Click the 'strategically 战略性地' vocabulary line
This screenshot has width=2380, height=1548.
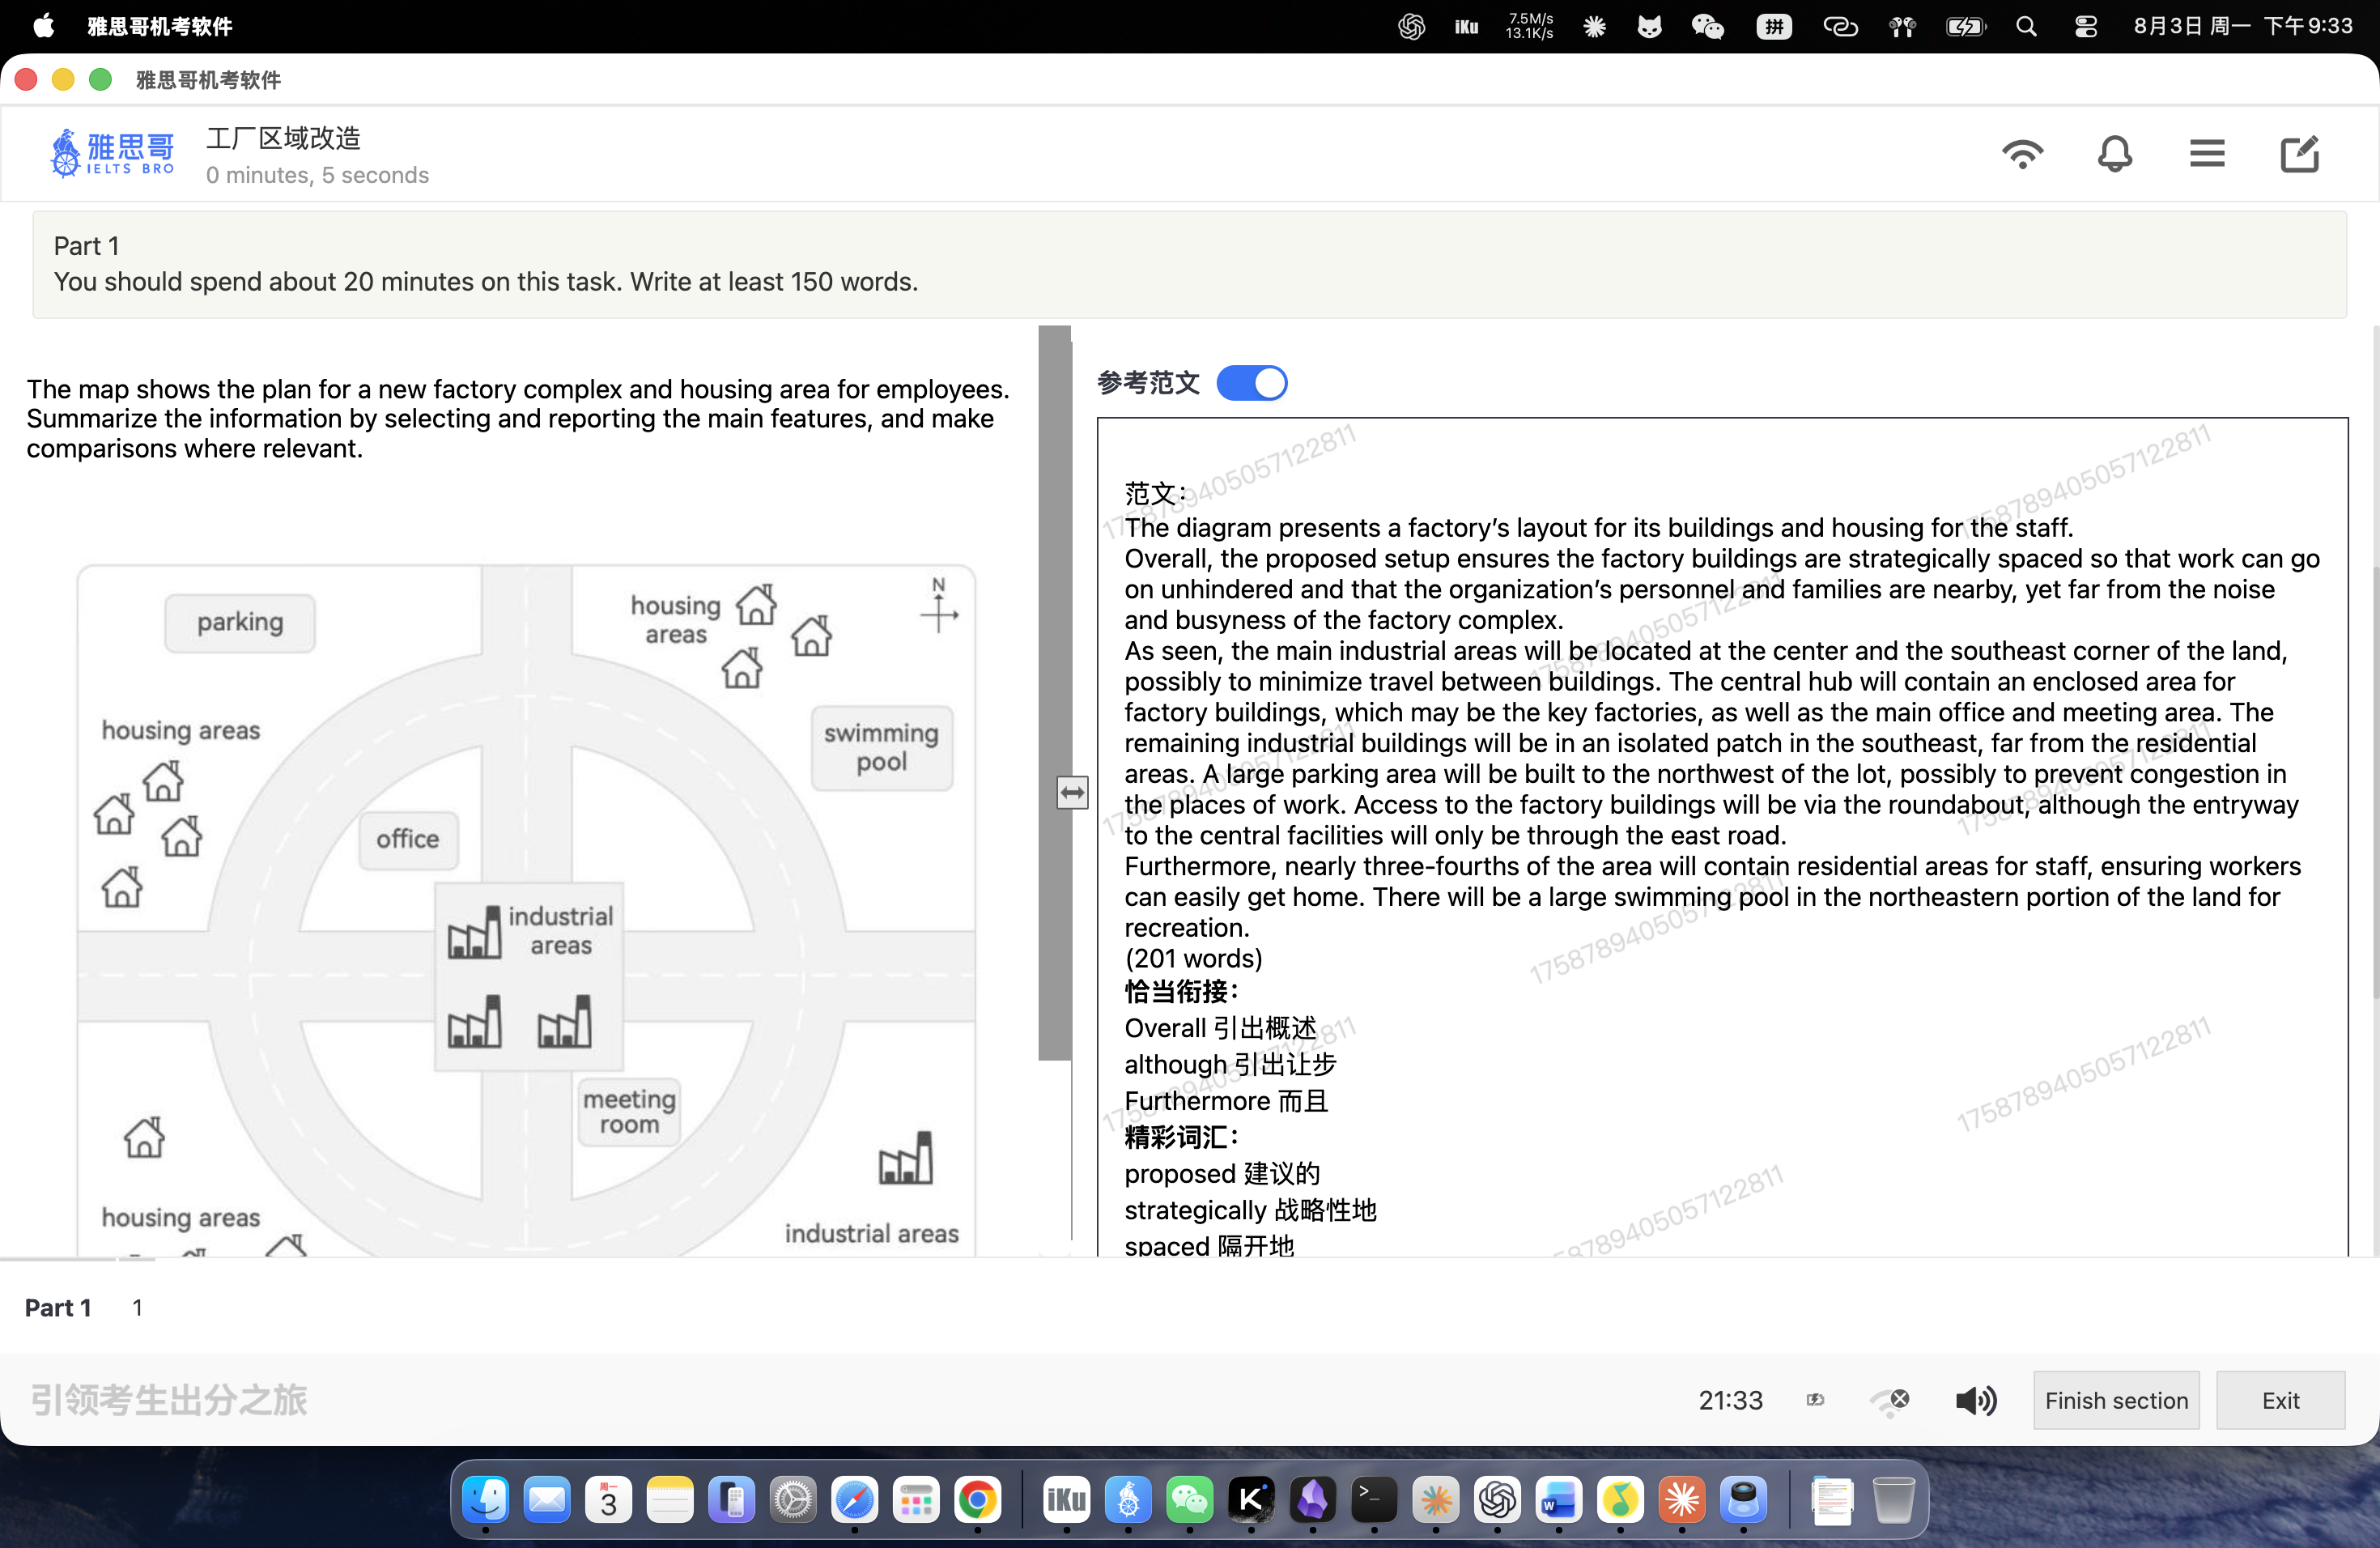tap(1250, 1210)
